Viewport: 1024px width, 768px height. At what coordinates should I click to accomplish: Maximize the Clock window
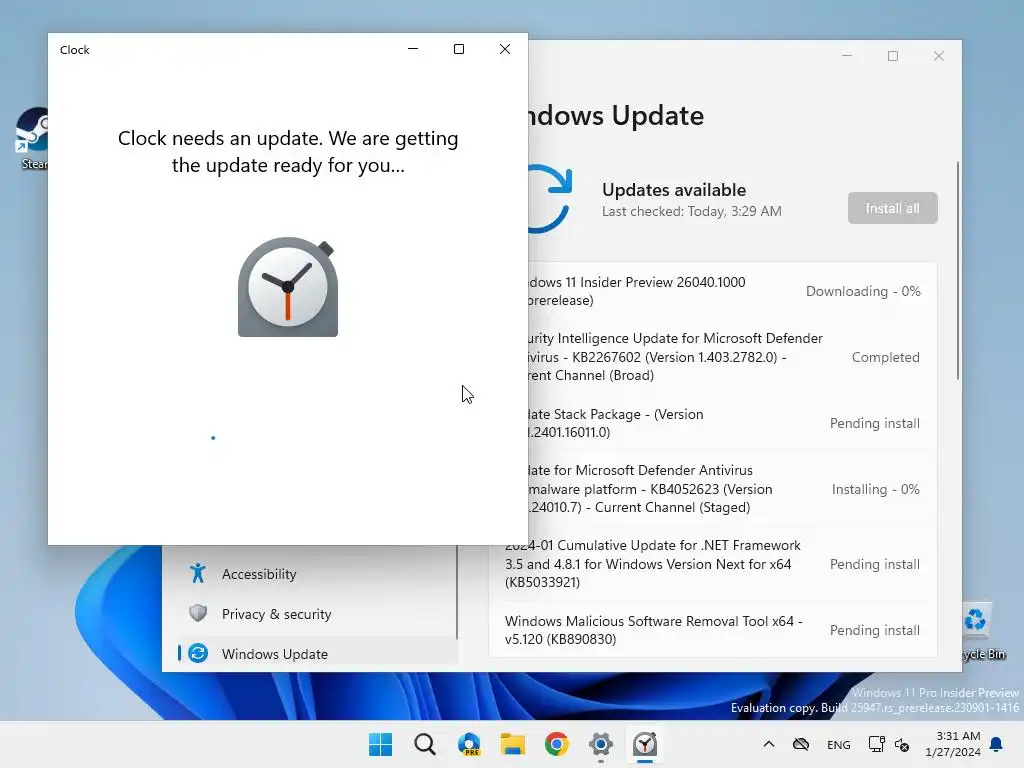(459, 49)
